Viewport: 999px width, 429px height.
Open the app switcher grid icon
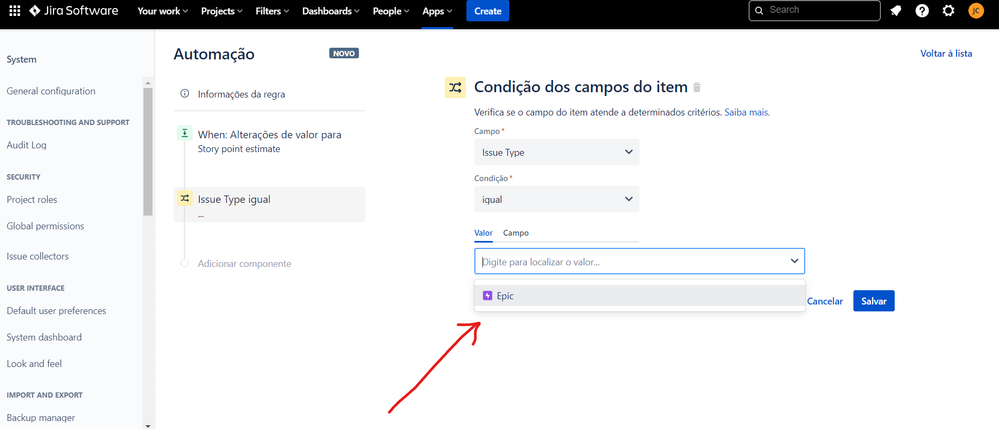pos(14,11)
